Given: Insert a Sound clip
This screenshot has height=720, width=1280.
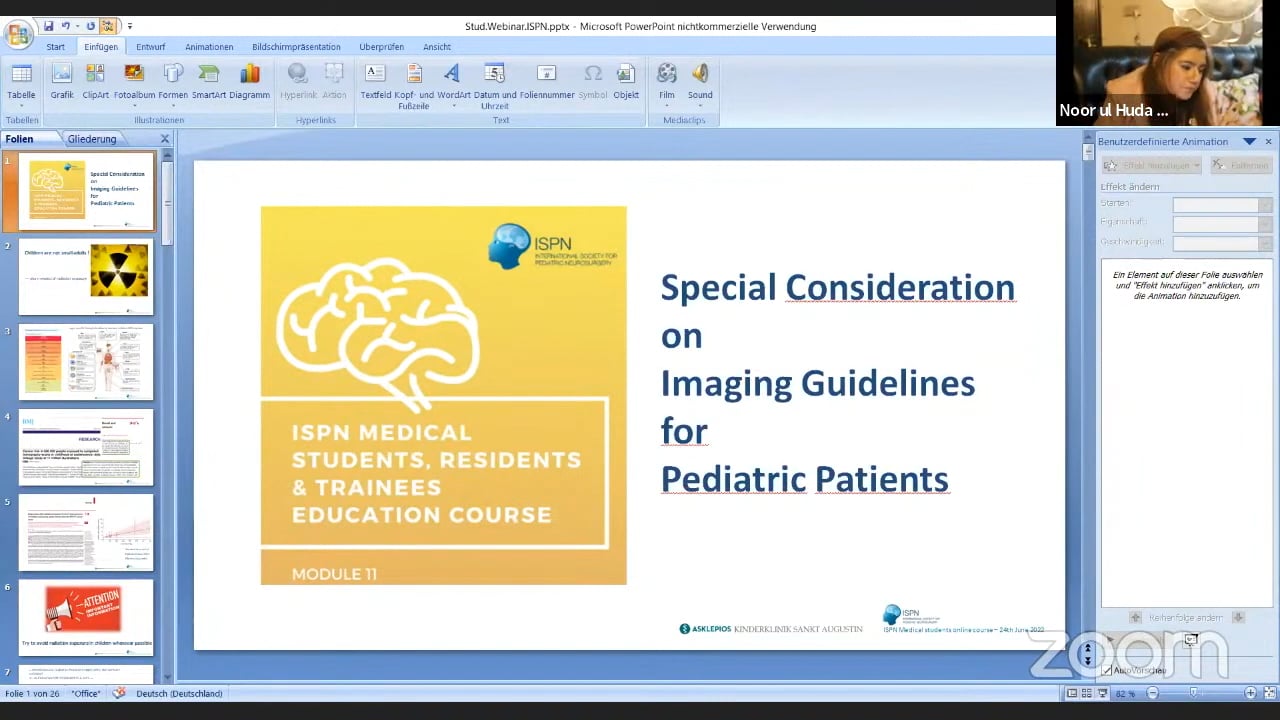Looking at the screenshot, I should [x=700, y=84].
